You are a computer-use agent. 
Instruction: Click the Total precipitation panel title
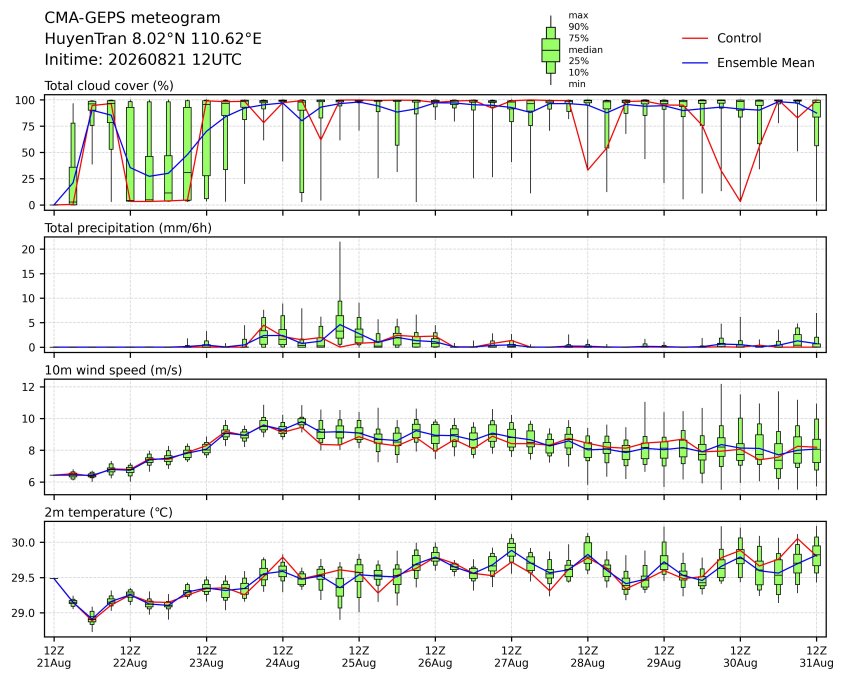click(x=128, y=228)
